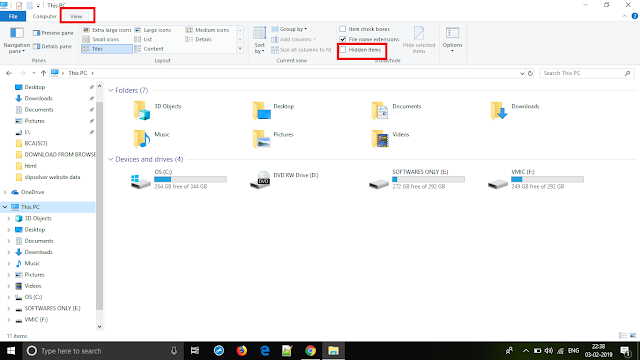
Task: Enable Item check boxes
Action: pos(343,29)
